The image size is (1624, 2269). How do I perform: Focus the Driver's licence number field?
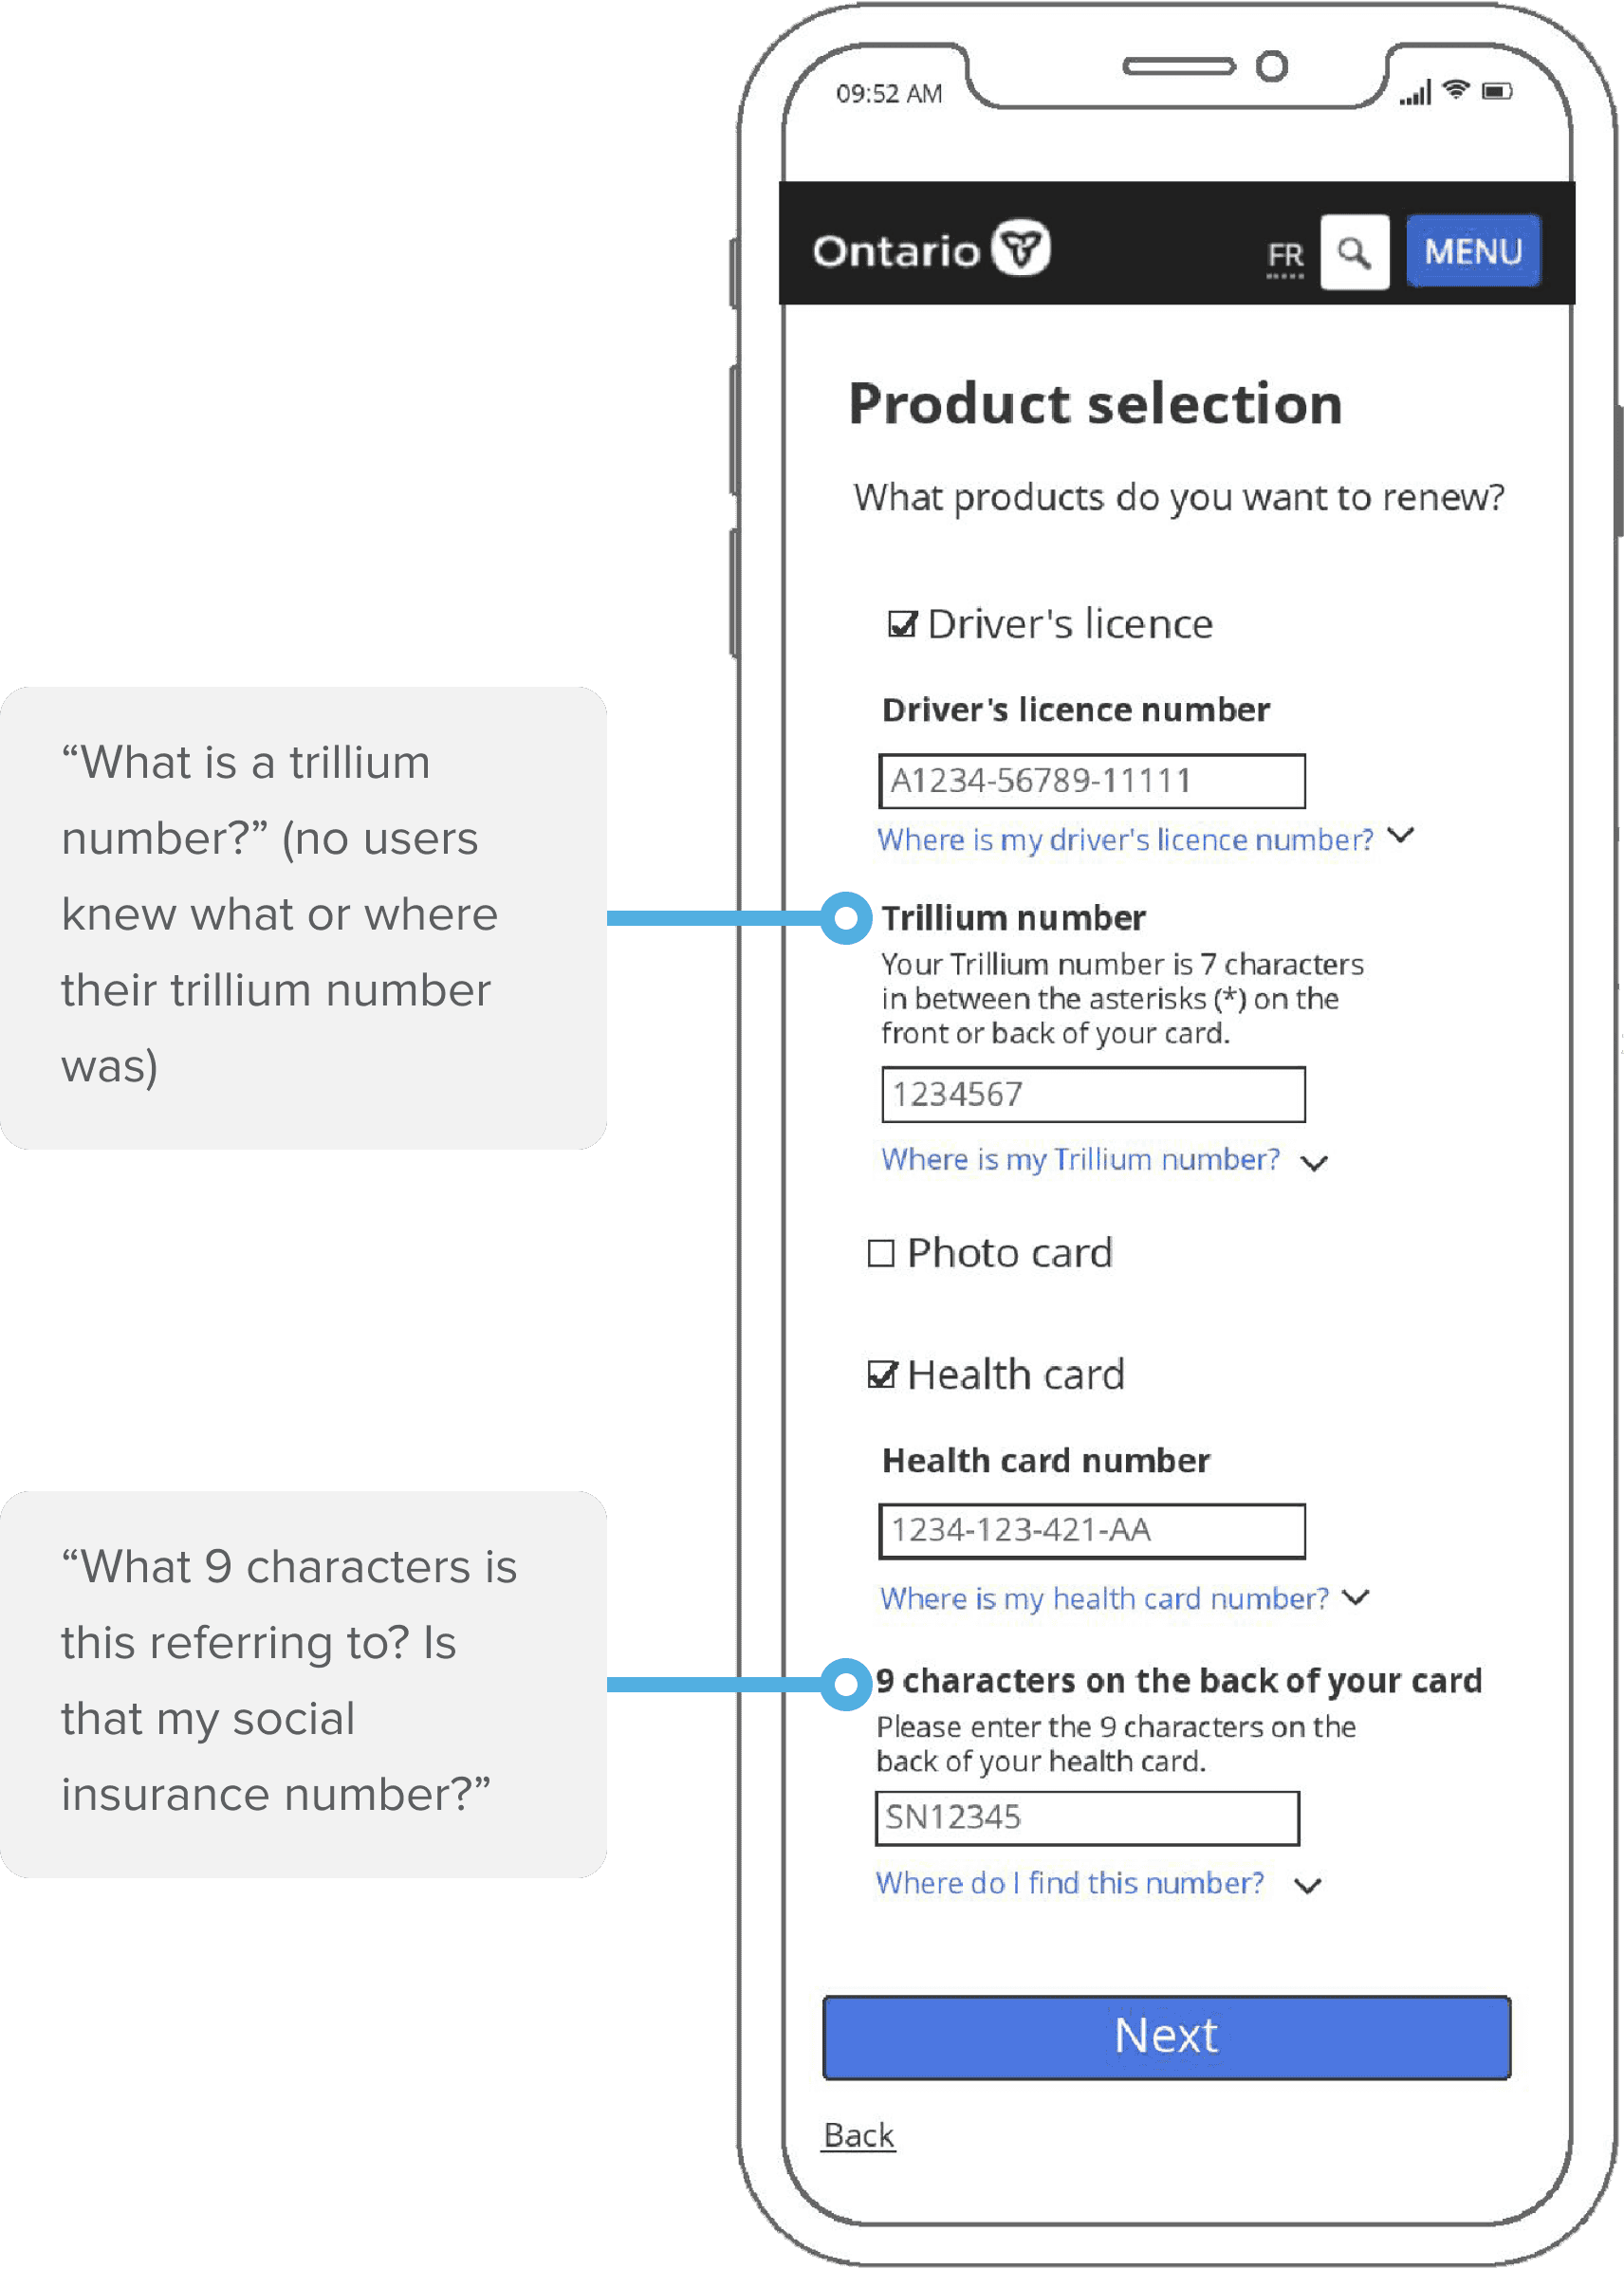1092,781
